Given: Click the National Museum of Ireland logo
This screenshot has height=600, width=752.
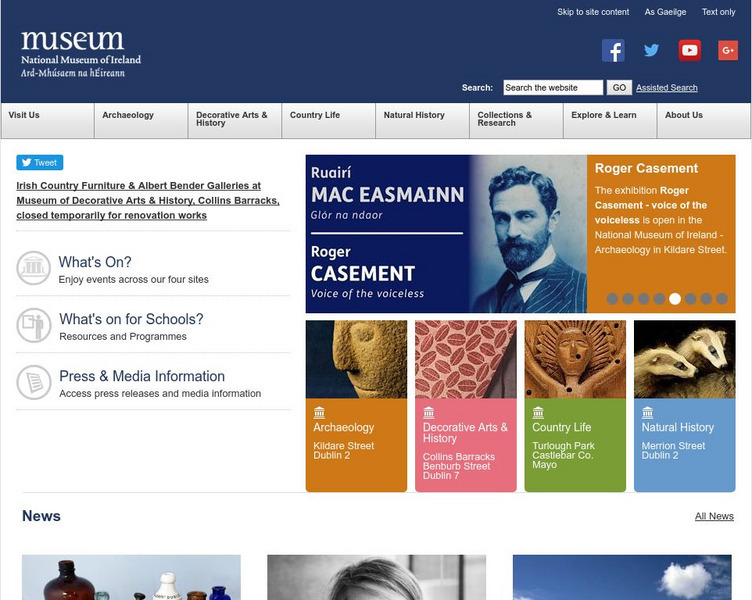Looking at the screenshot, I should (x=81, y=54).
